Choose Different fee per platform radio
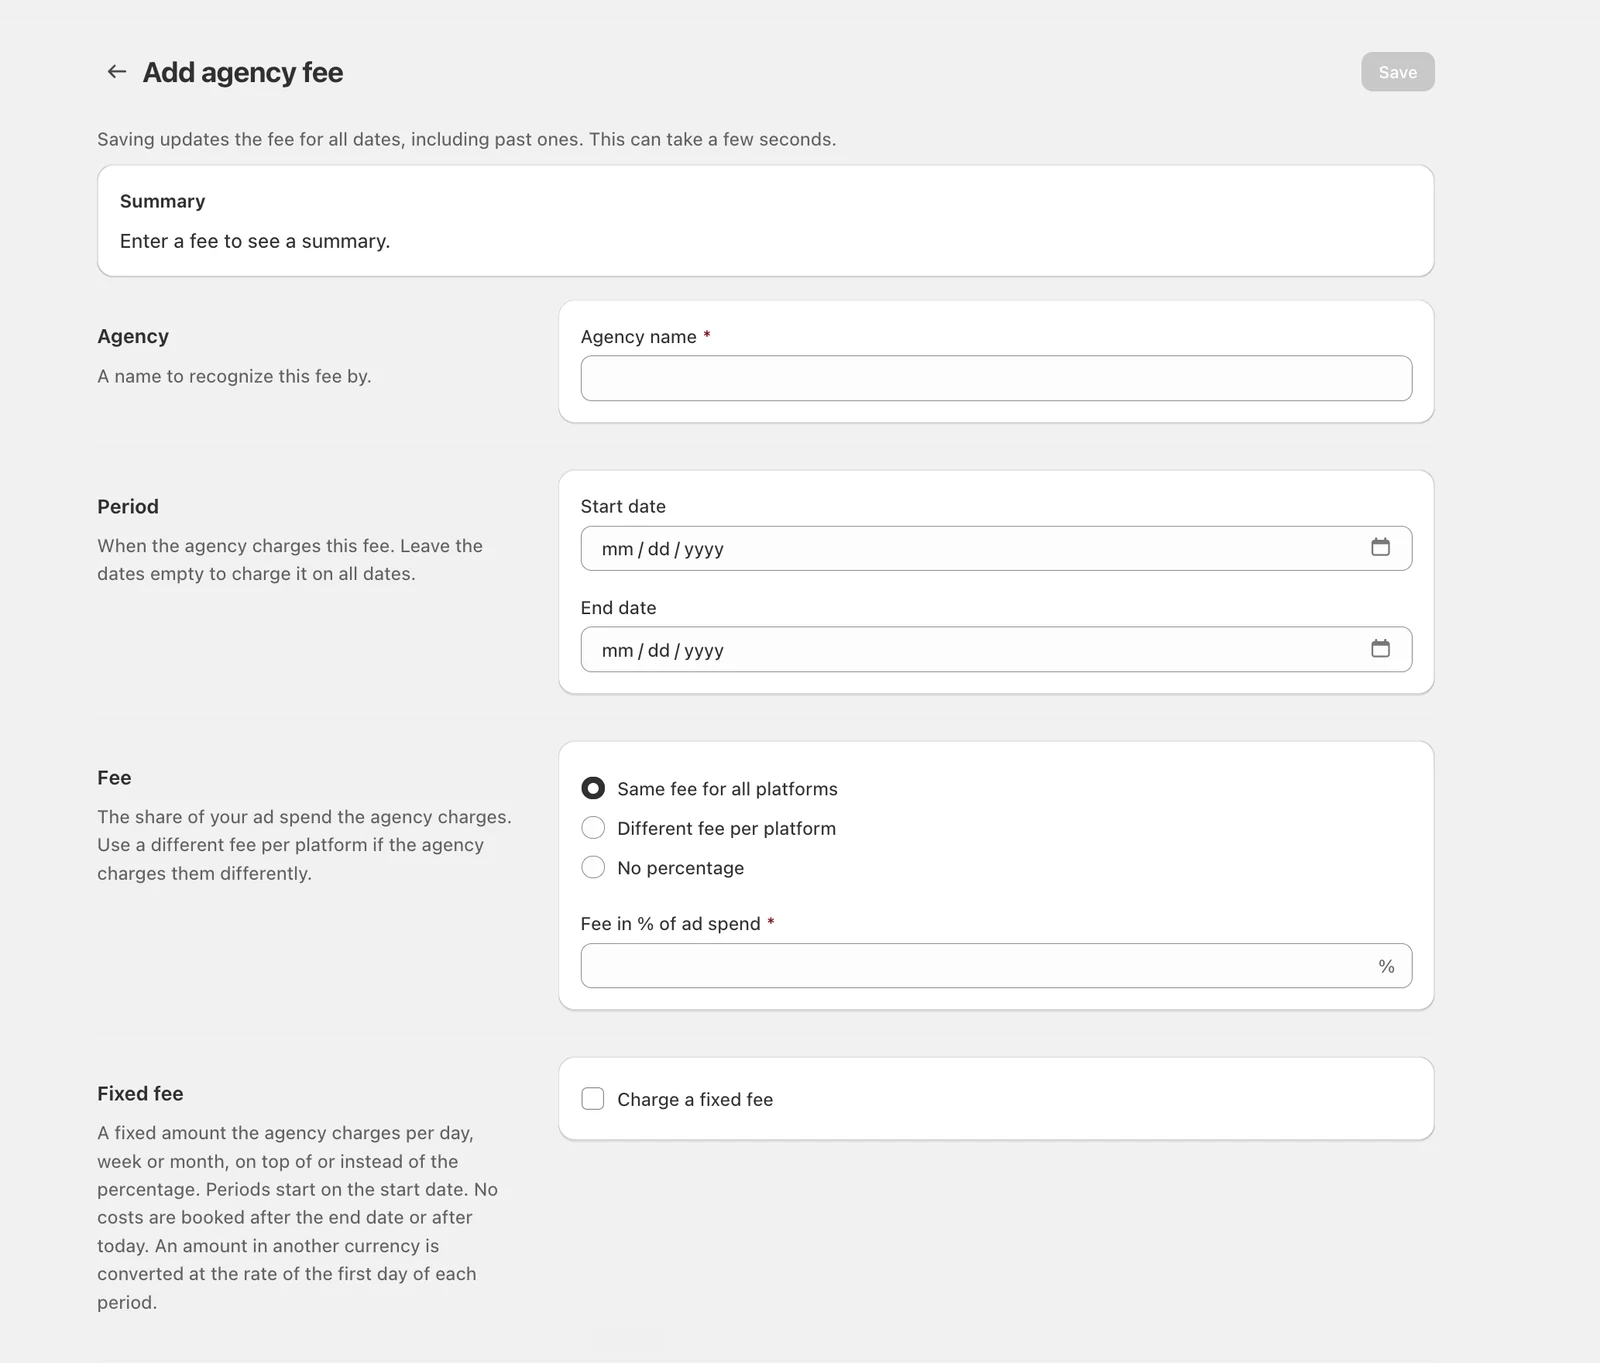 [593, 828]
